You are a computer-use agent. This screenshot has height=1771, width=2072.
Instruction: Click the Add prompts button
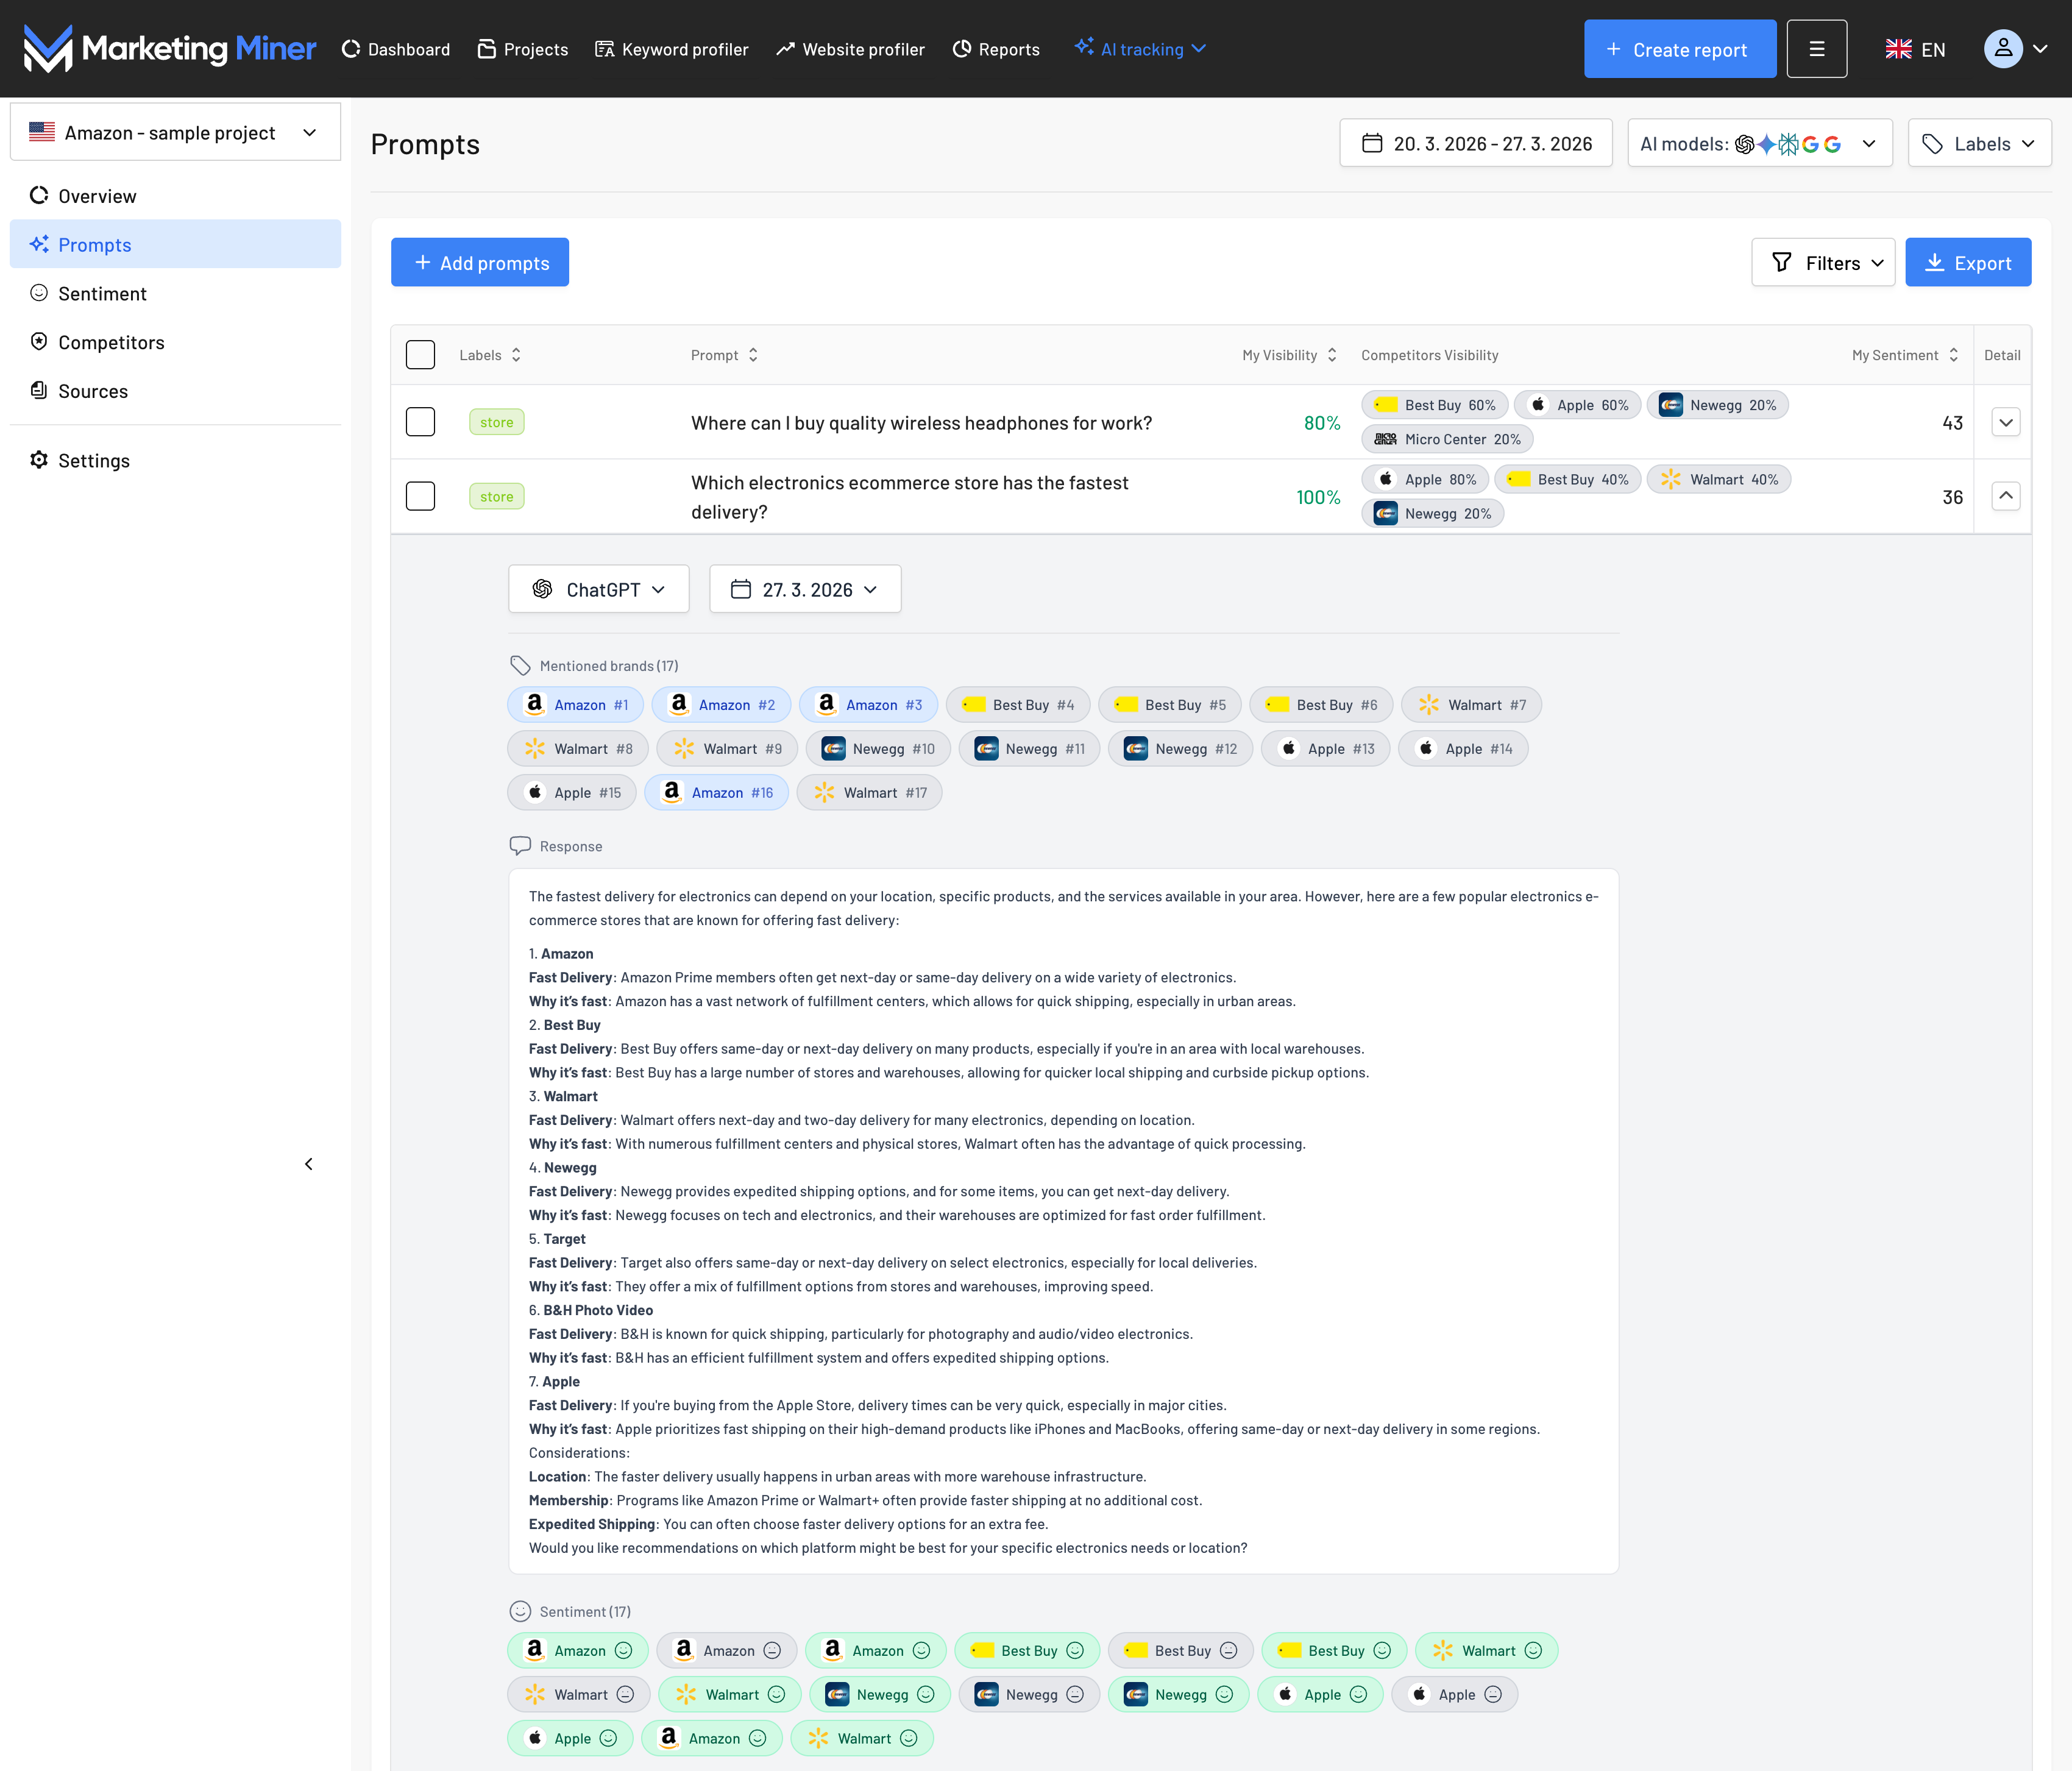[x=480, y=263]
